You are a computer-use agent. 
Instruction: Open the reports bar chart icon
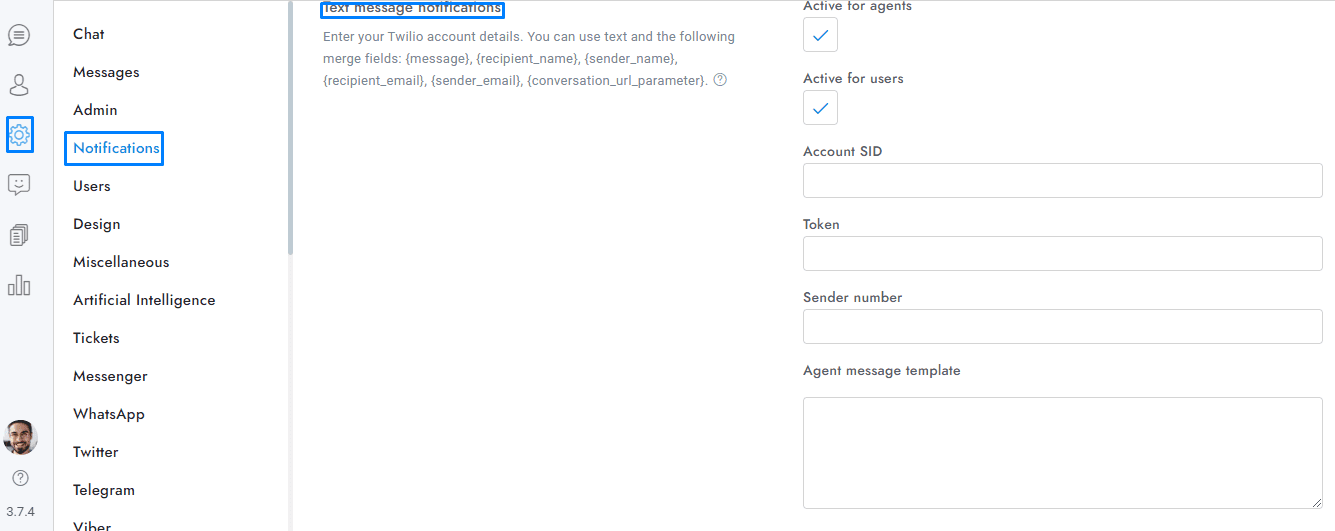pos(19,285)
